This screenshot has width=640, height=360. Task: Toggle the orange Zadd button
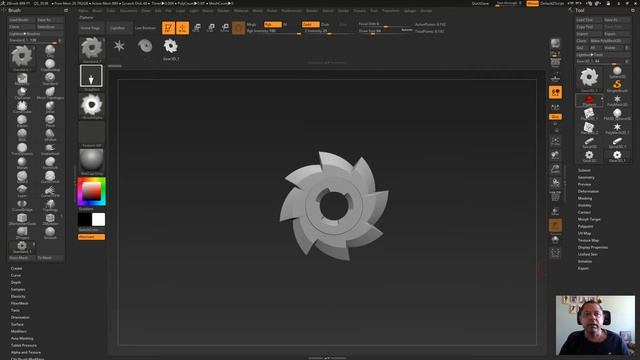(x=310, y=24)
